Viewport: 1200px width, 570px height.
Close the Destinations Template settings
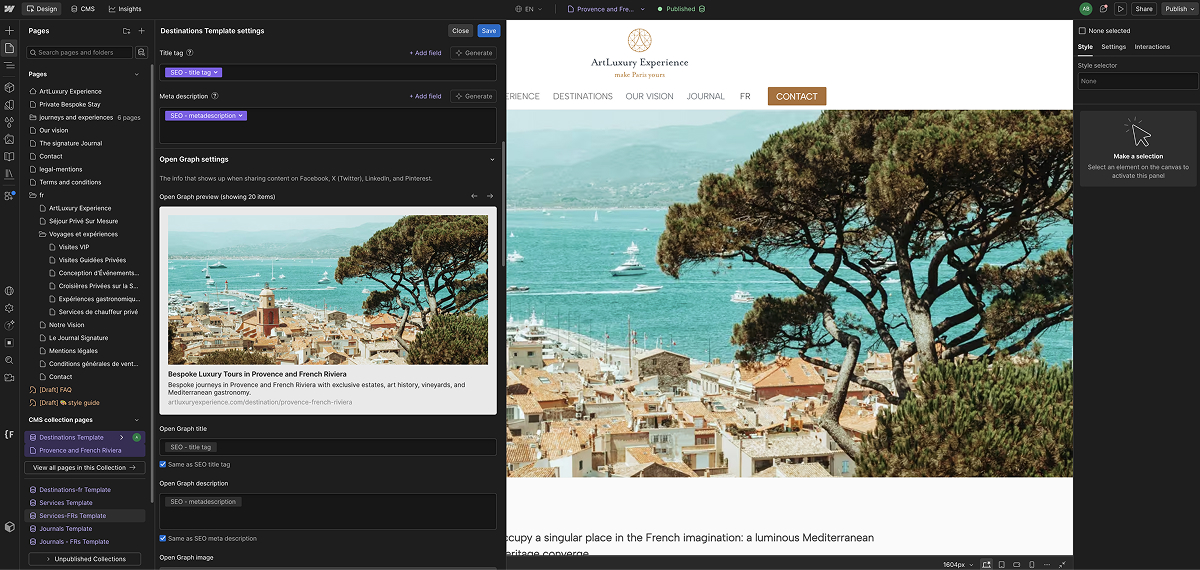[460, 31]
